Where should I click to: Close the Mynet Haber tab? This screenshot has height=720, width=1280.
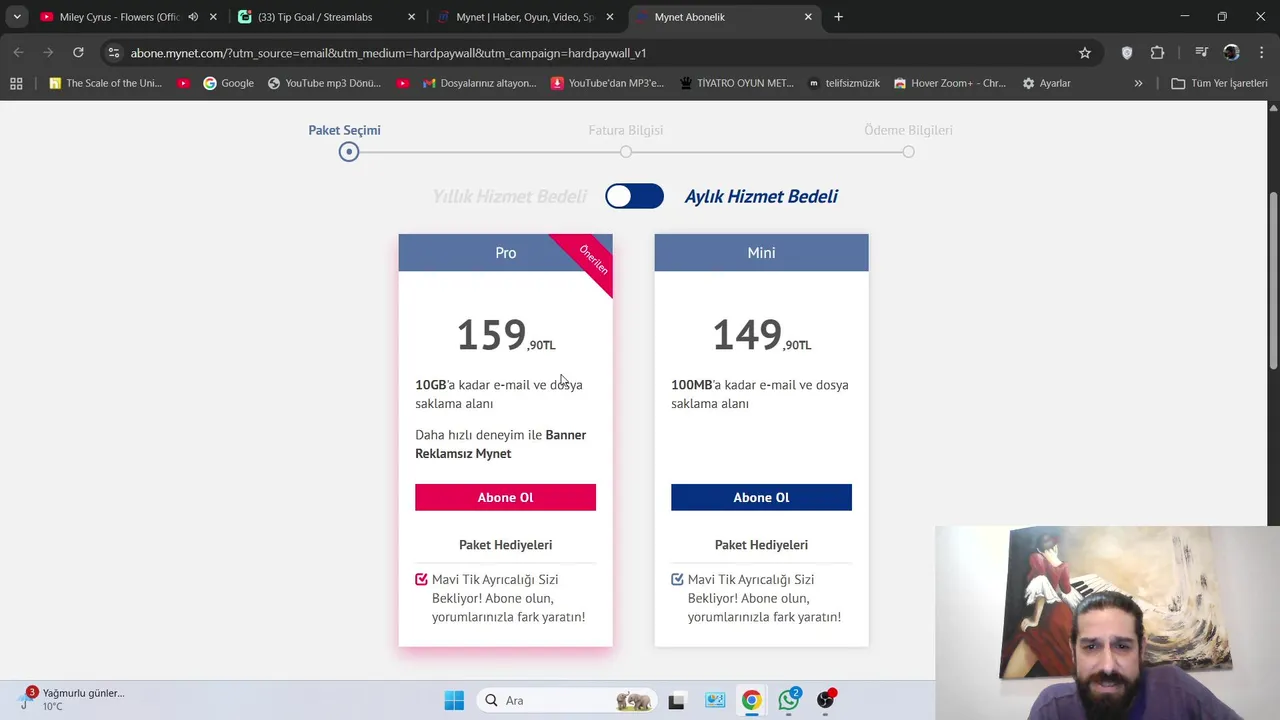point(610,17)
